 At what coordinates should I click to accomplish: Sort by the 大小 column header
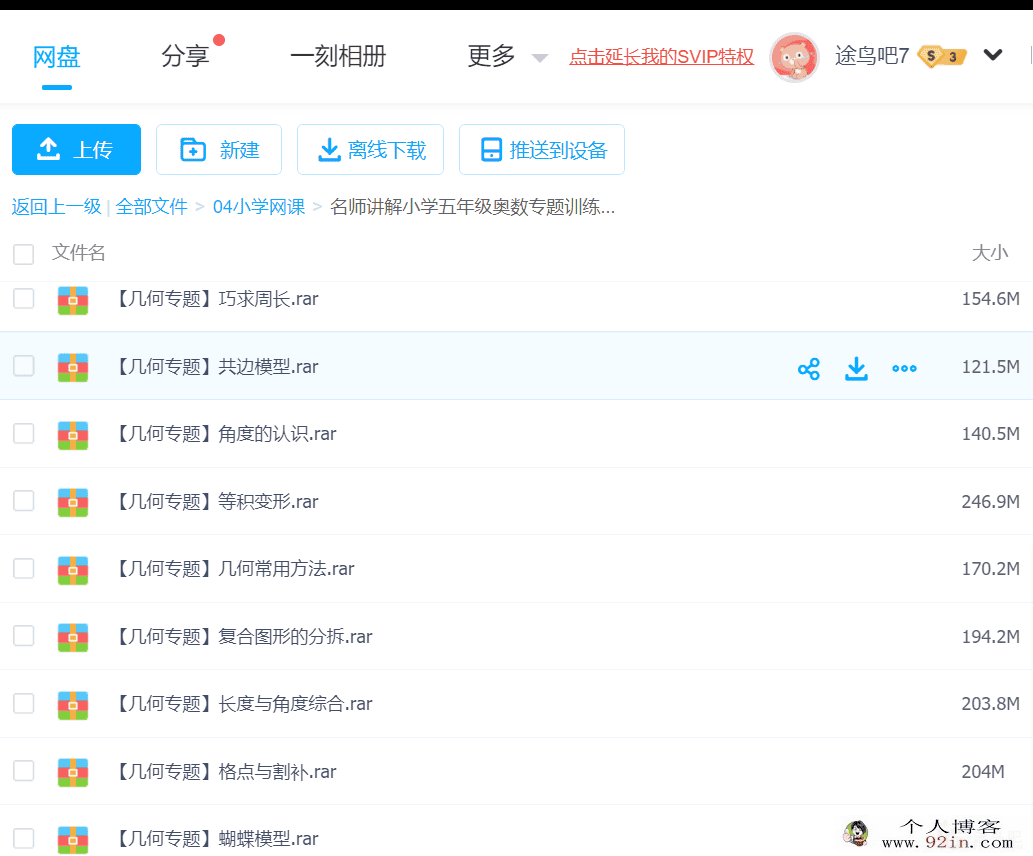tap(990, 253)
